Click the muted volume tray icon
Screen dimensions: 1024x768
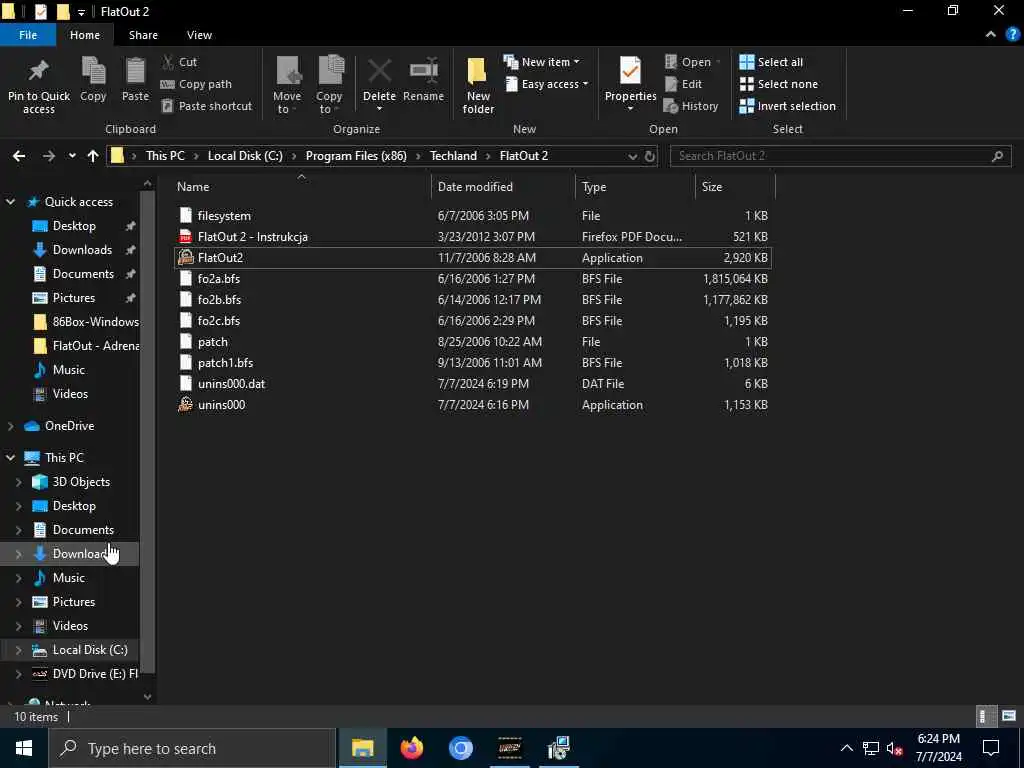[x=895, y=749]
